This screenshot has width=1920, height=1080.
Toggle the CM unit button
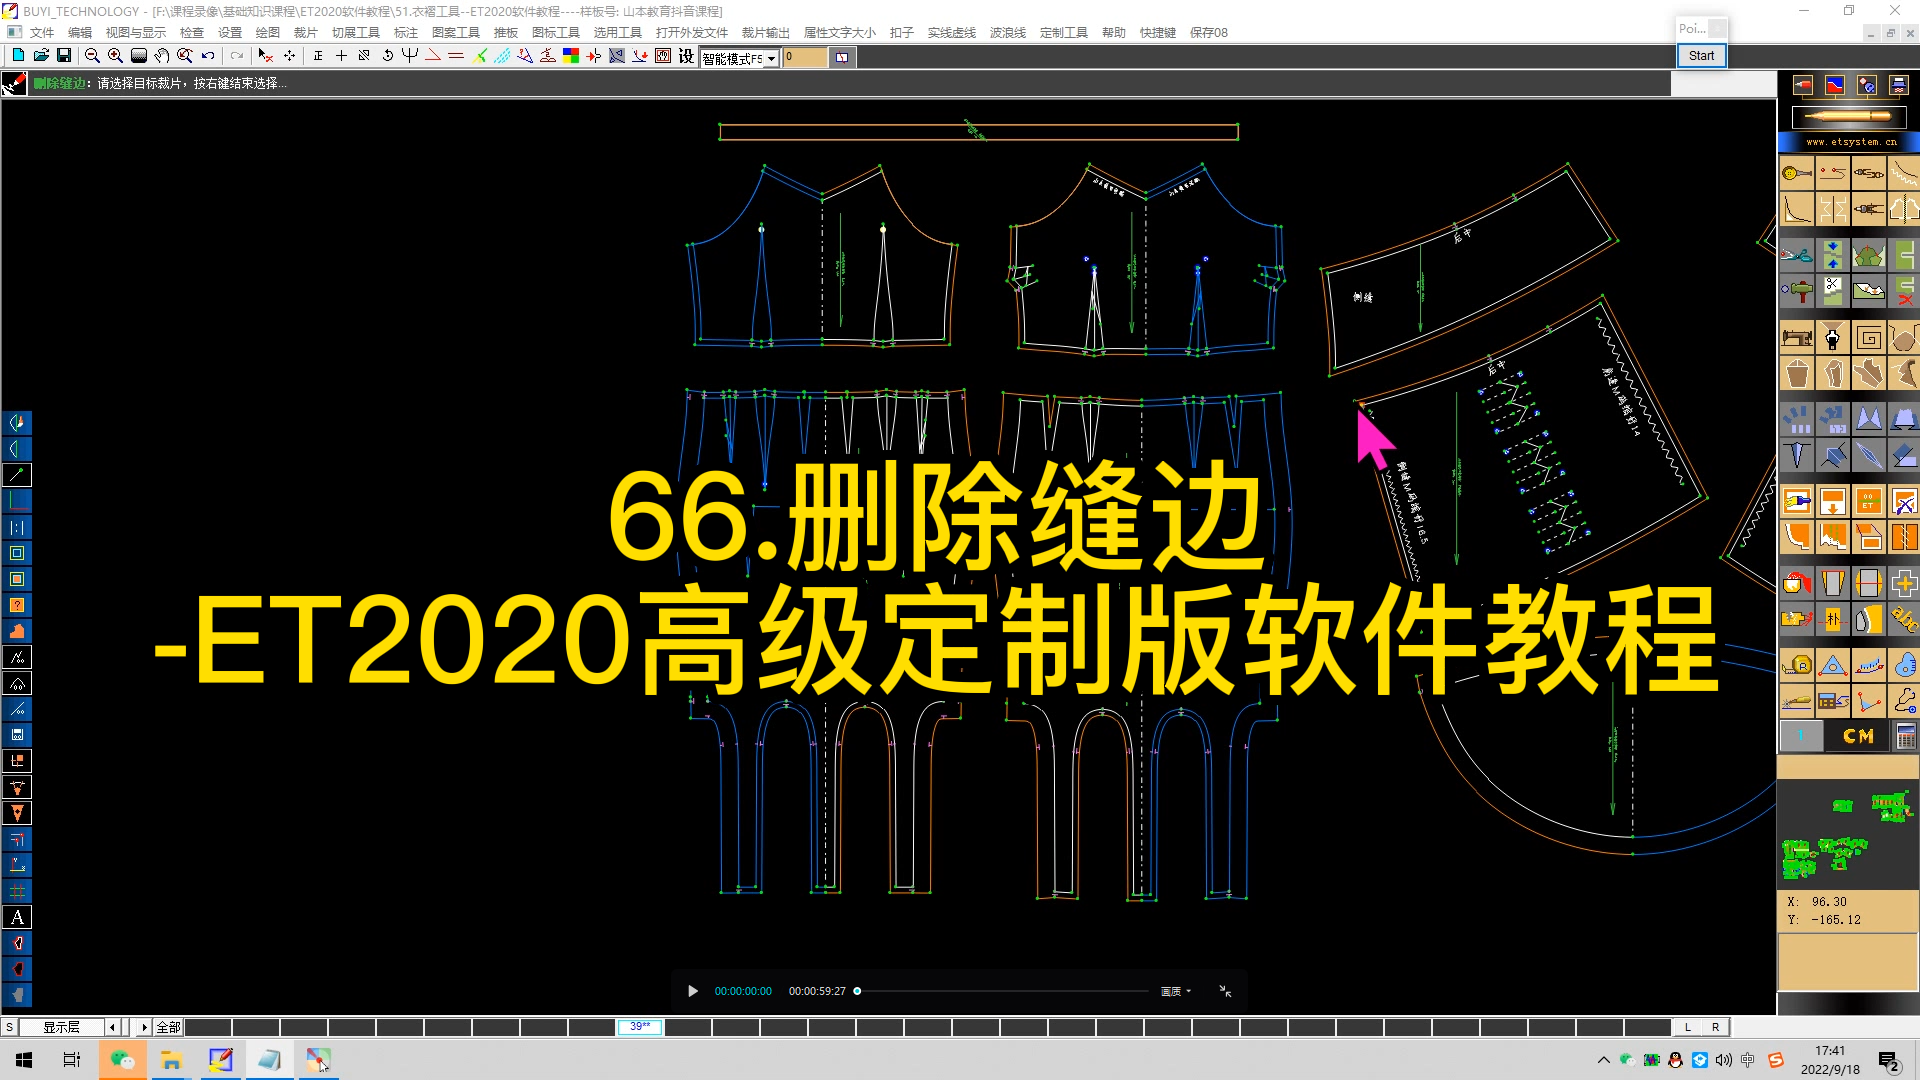(1858, 736)
